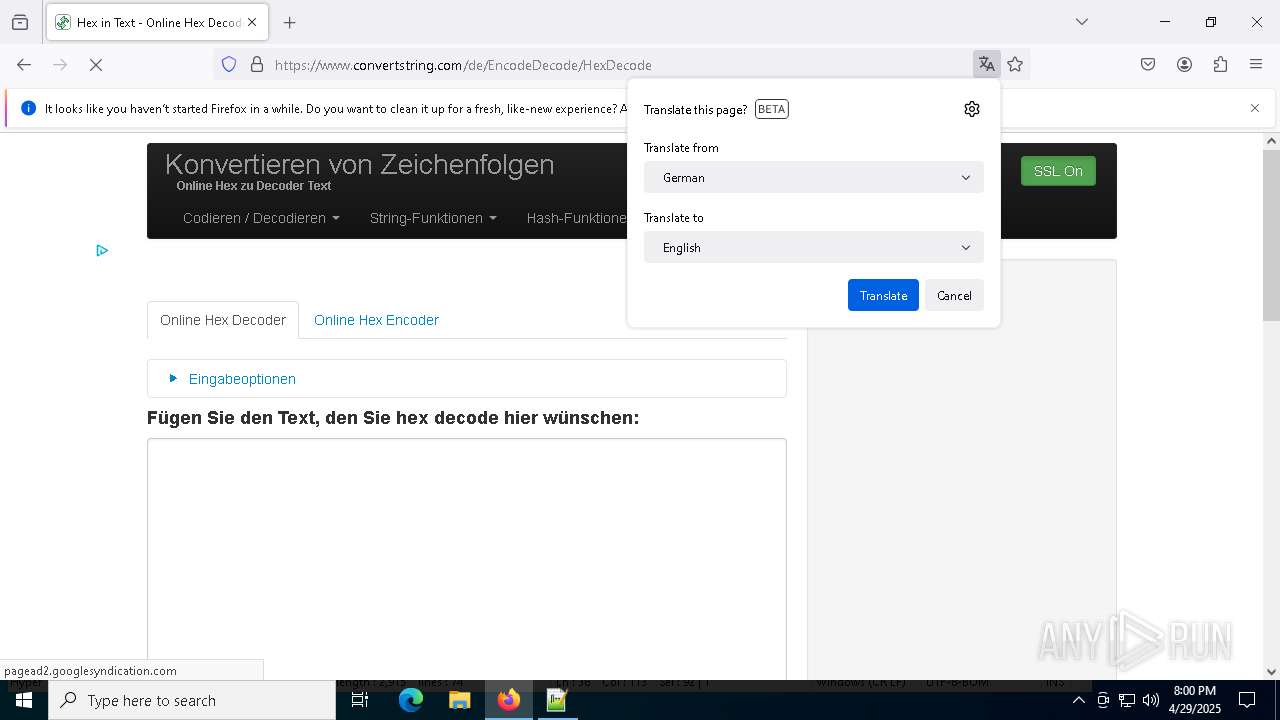Open Save to Pocket icon
The width and height of the screenshot is (1280, 720).
tap(1148, 65)
